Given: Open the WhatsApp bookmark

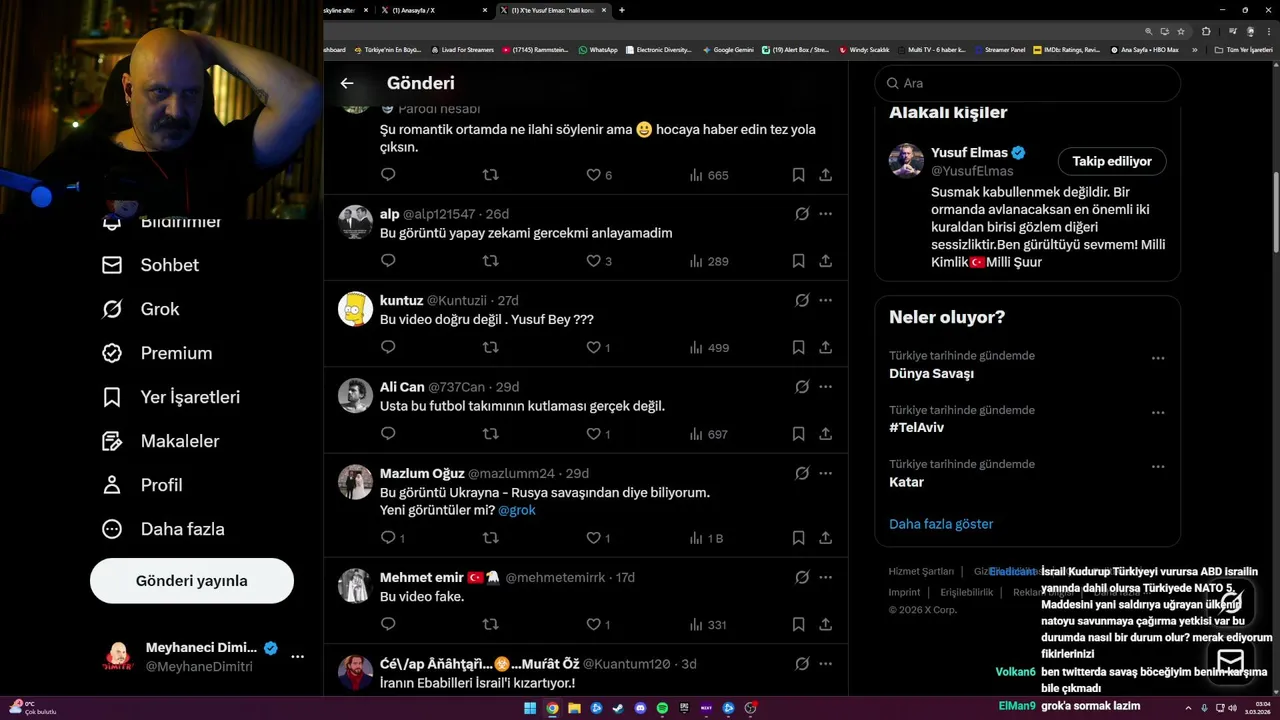Looking at the screenshot, I should [x=598, y=49].
